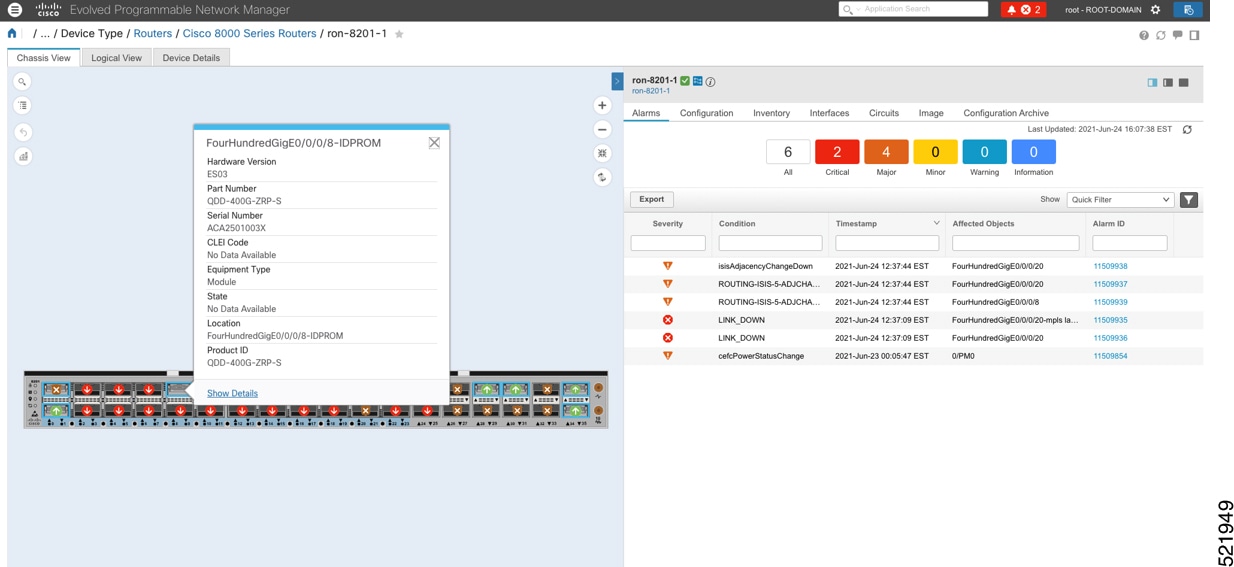Refresh the page with top refresh icon
Screen dimensions: 1234x567
(x=1161, y=35)
